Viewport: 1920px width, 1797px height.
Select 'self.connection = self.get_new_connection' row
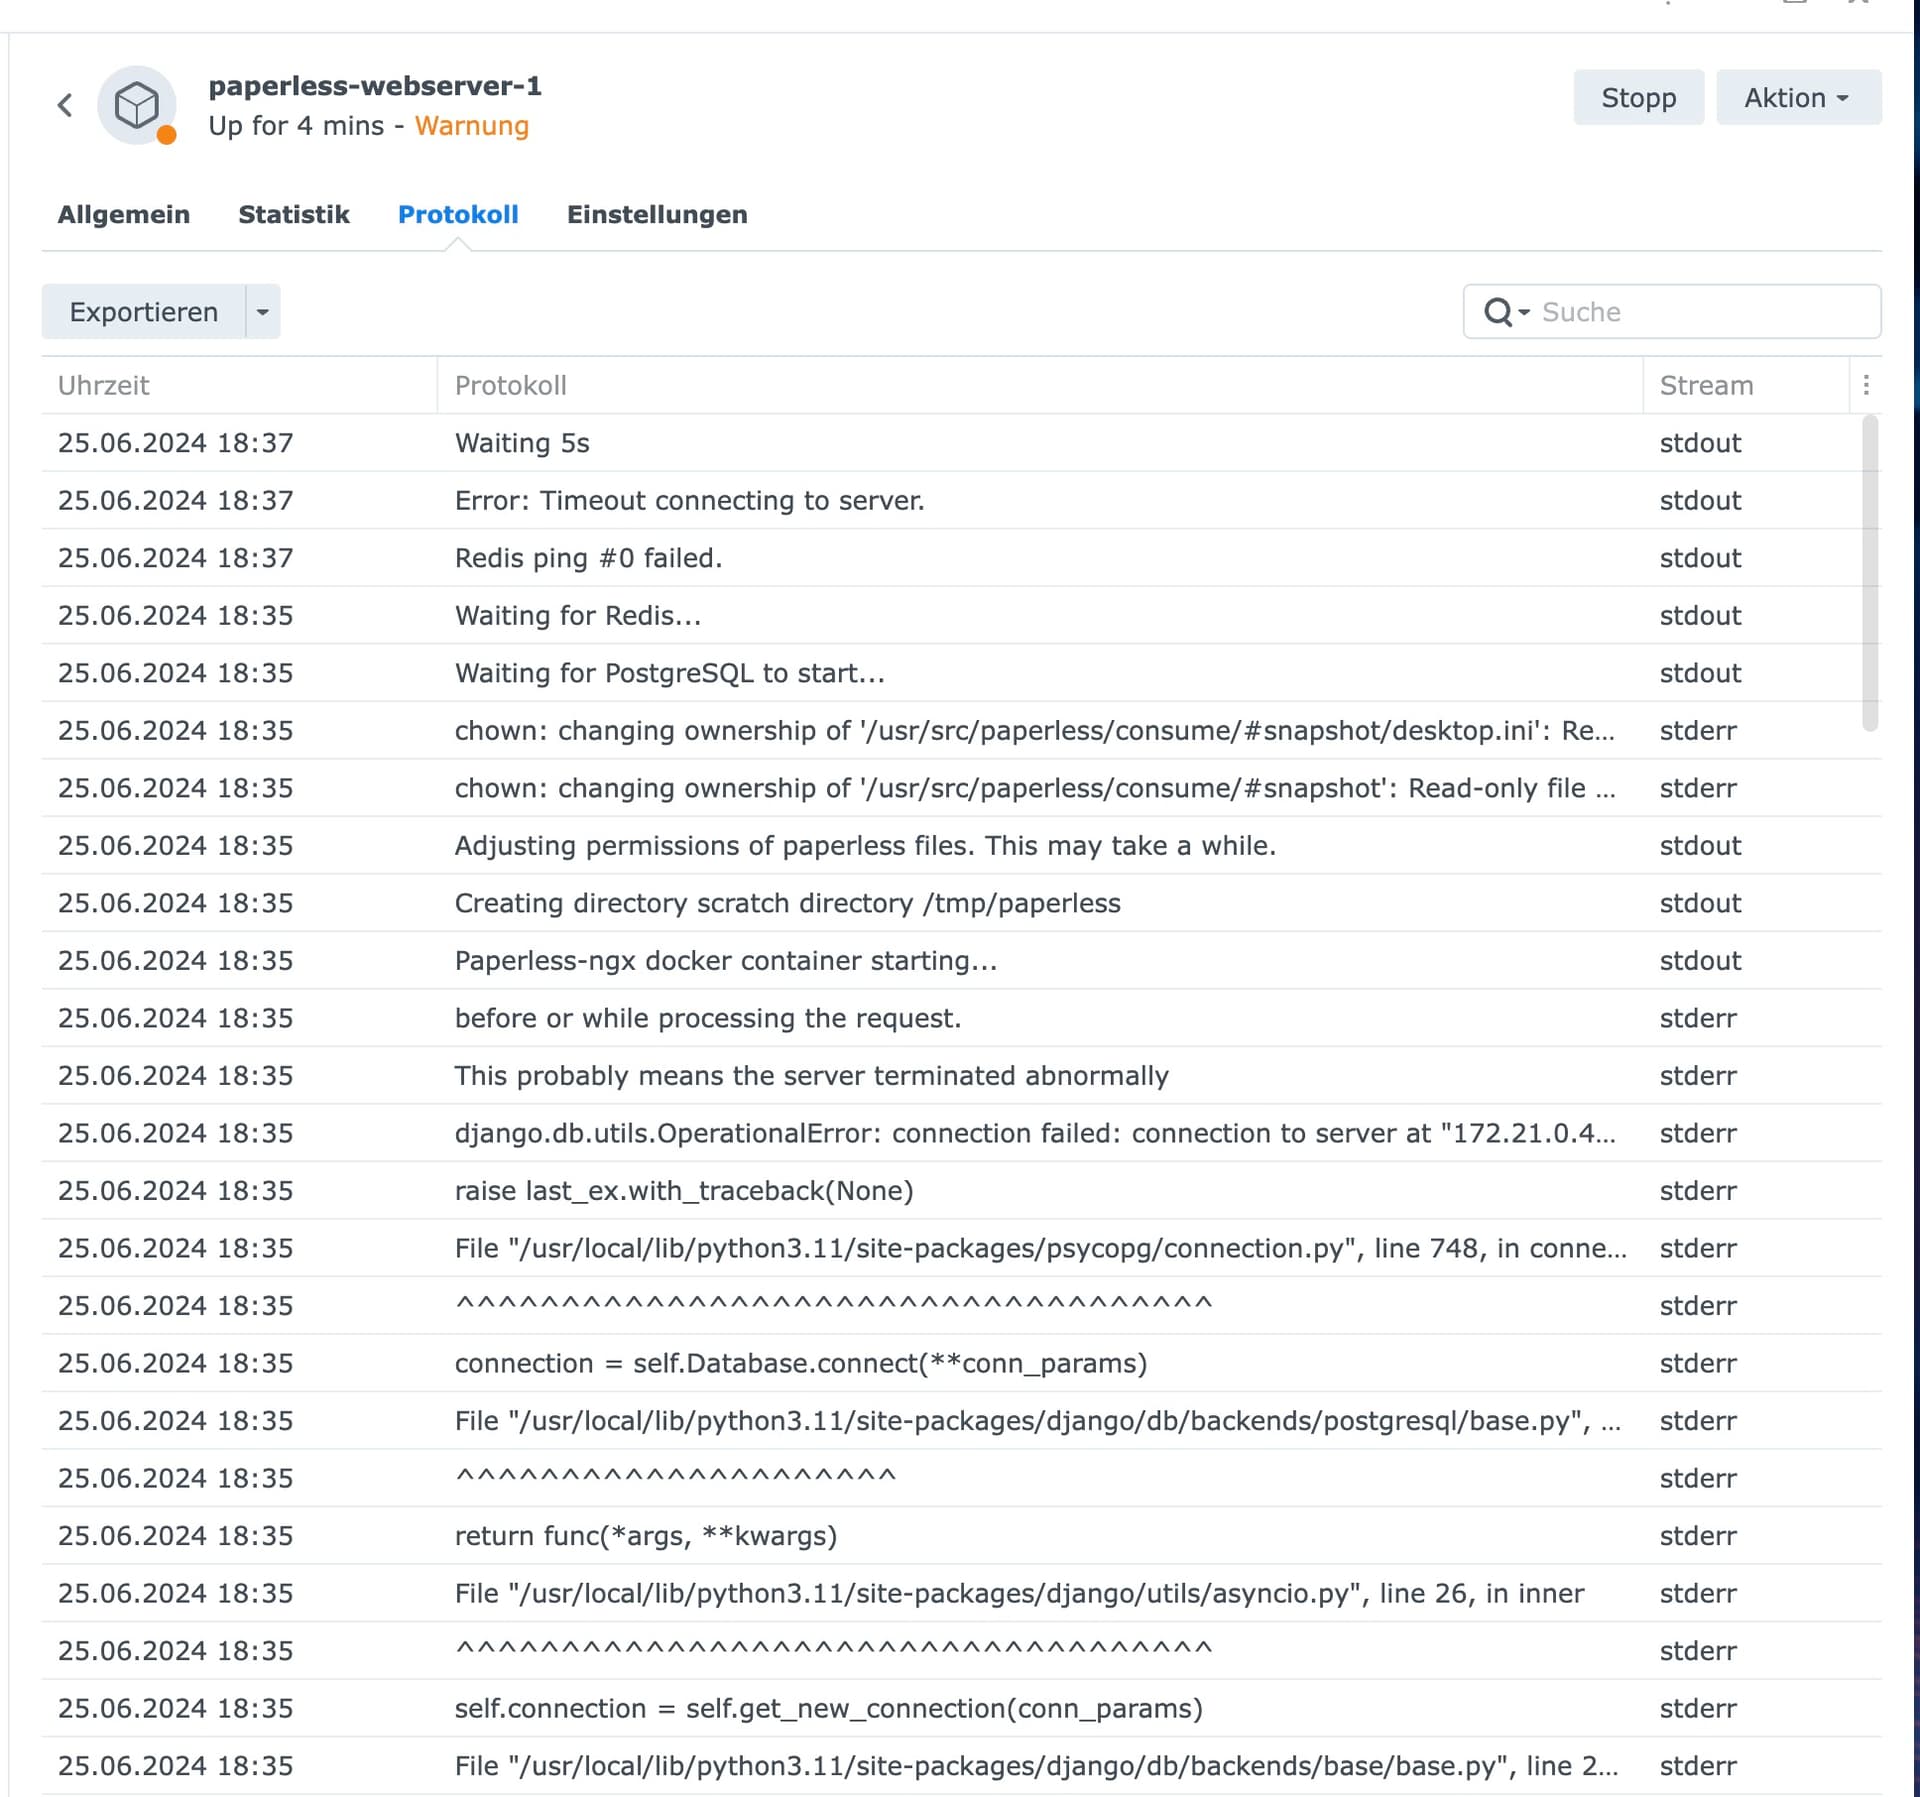(961, 1708)
